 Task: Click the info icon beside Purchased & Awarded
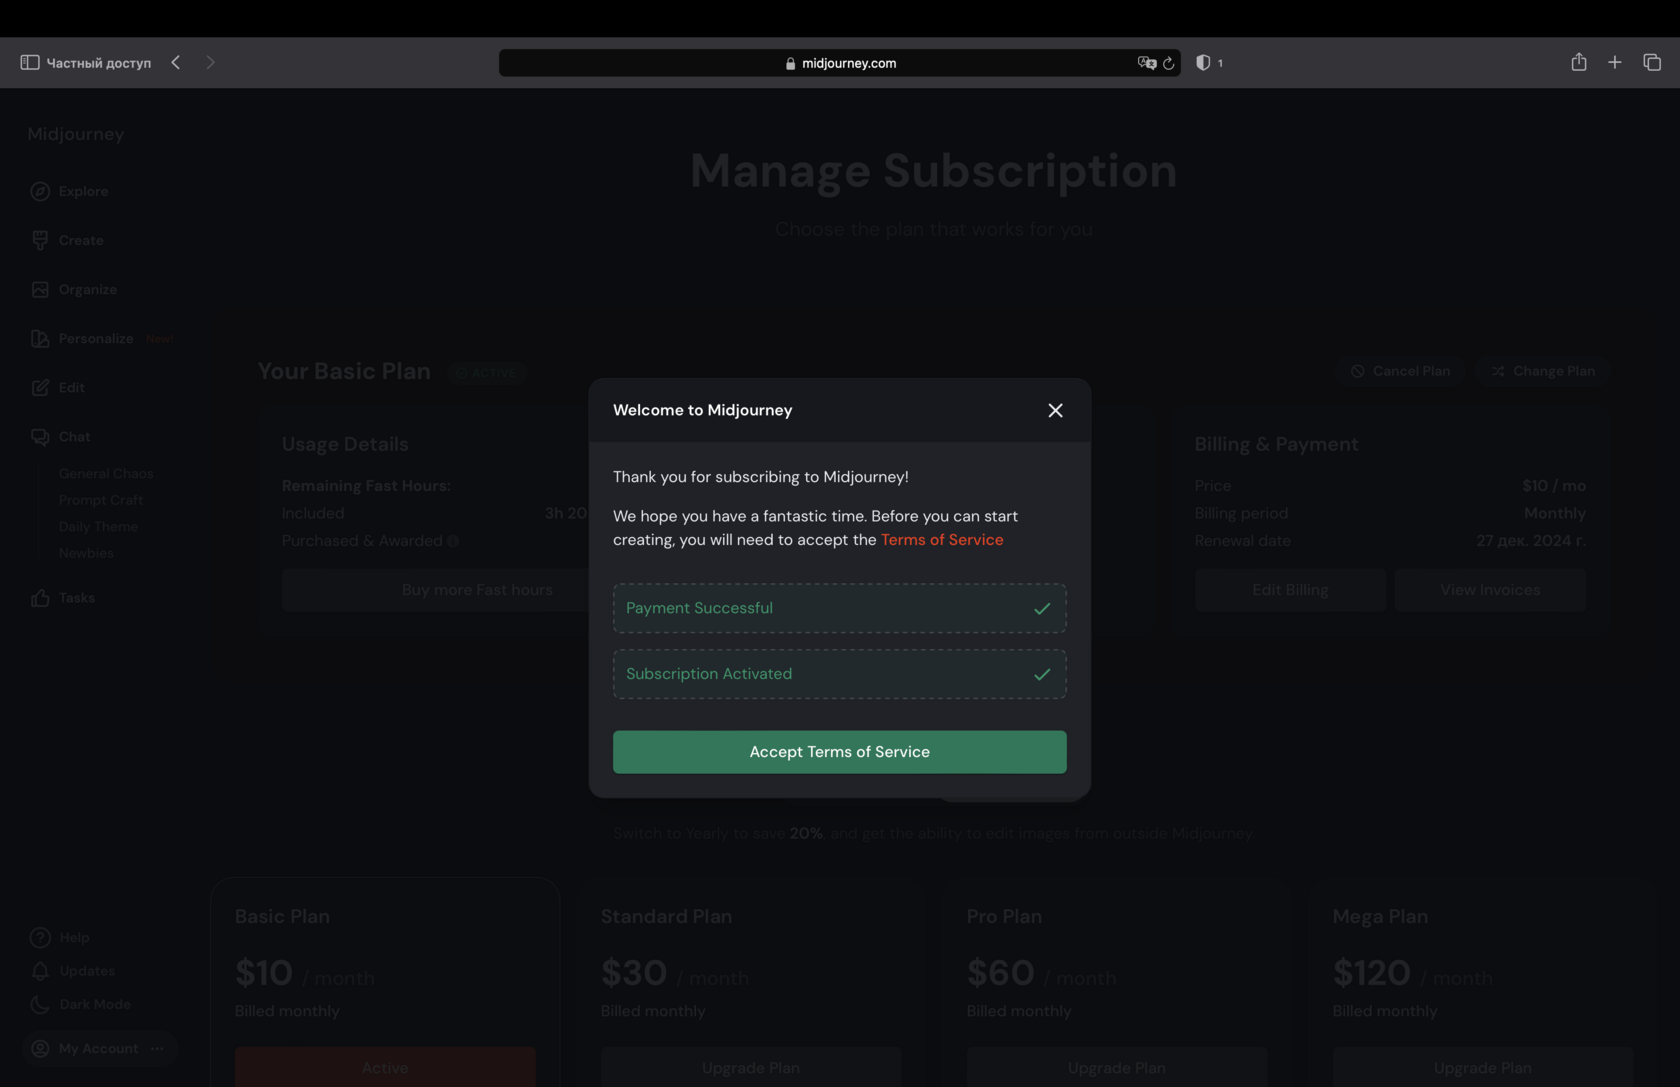point(453,541)
